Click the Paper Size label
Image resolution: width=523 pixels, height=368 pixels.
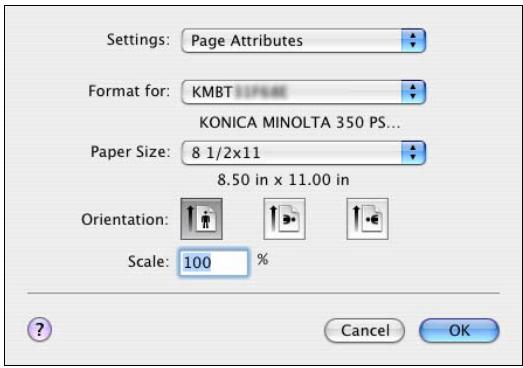point(130,152)
